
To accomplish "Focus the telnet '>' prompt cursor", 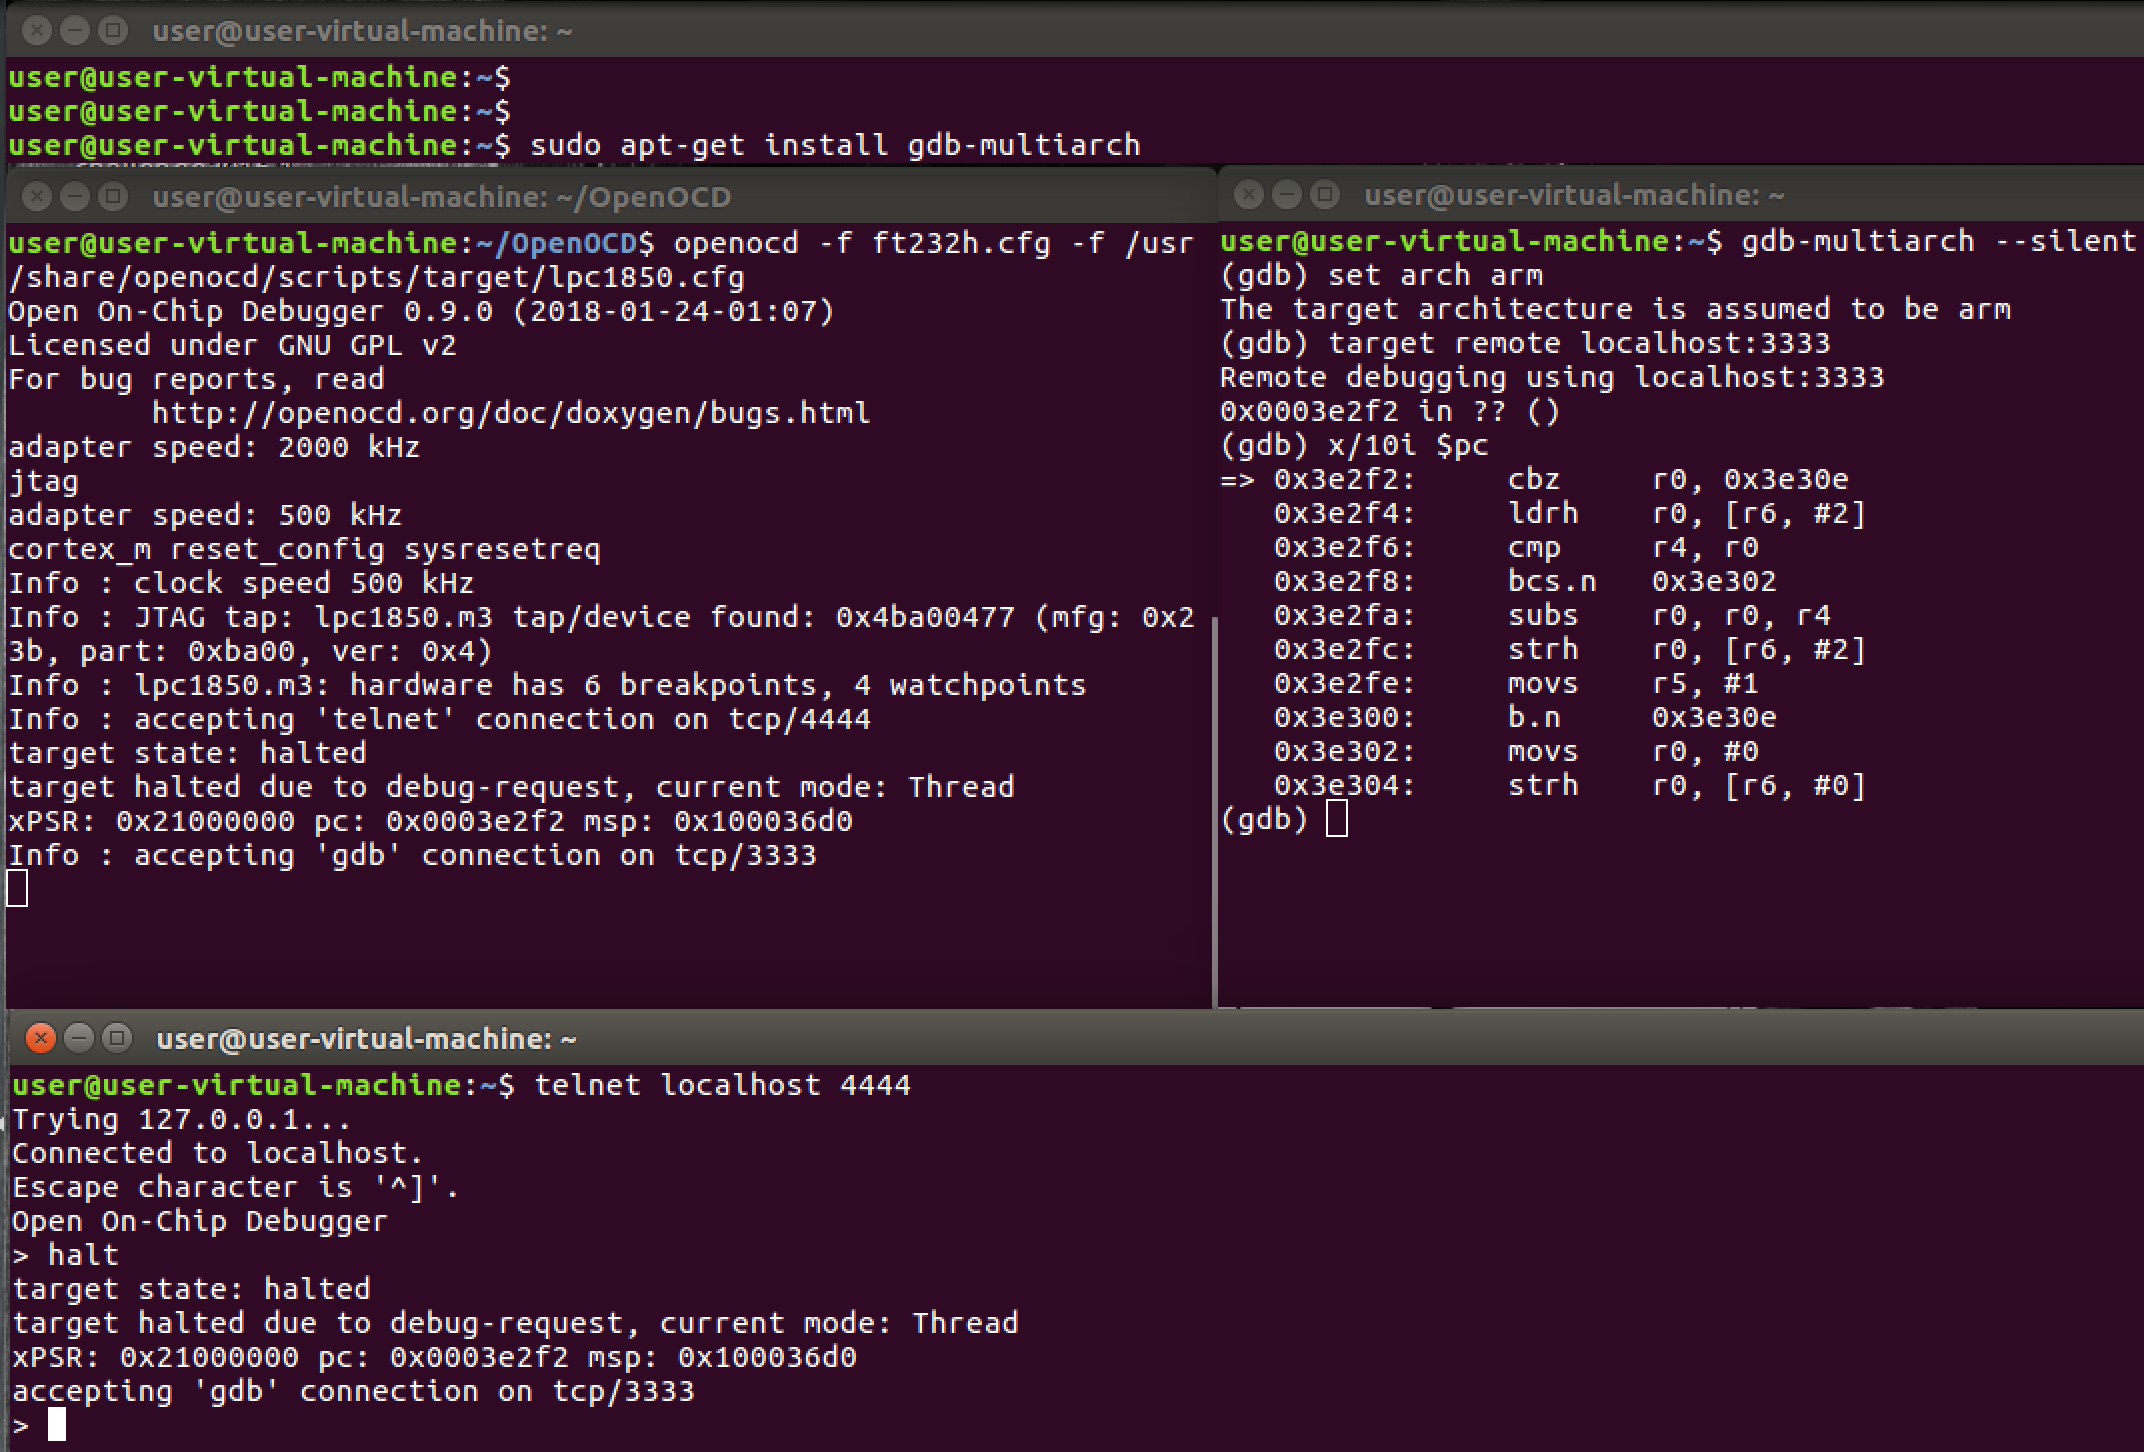I will (57, 1424).
